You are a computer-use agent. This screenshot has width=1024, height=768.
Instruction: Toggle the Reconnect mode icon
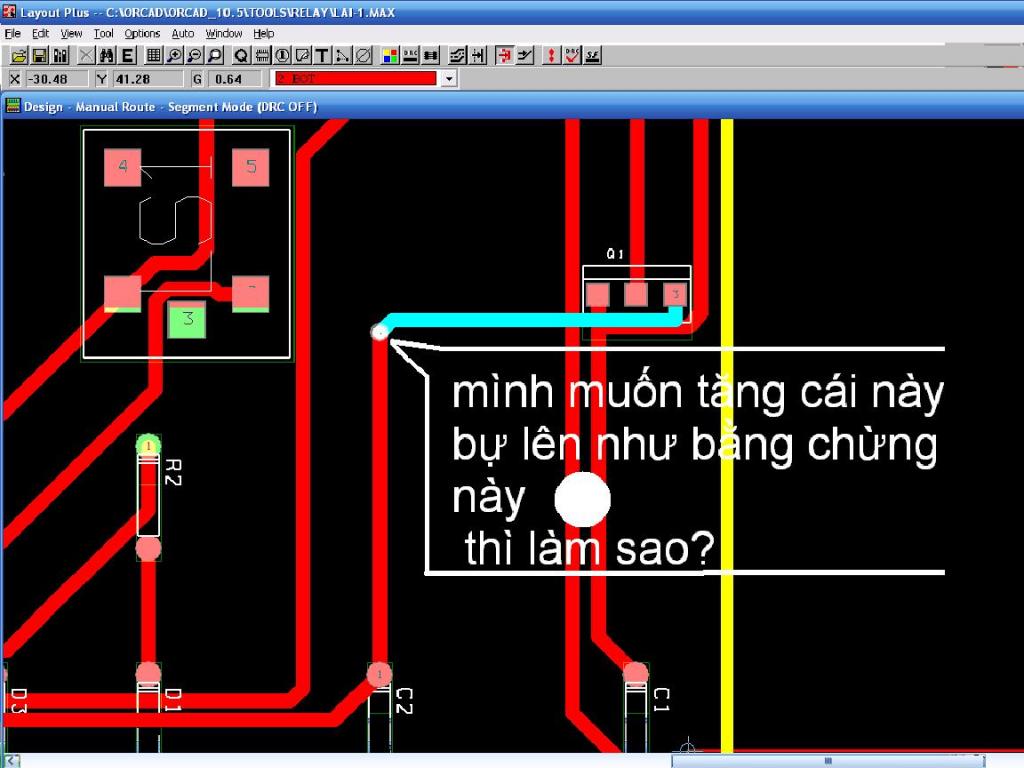click(x=431, y=56)
